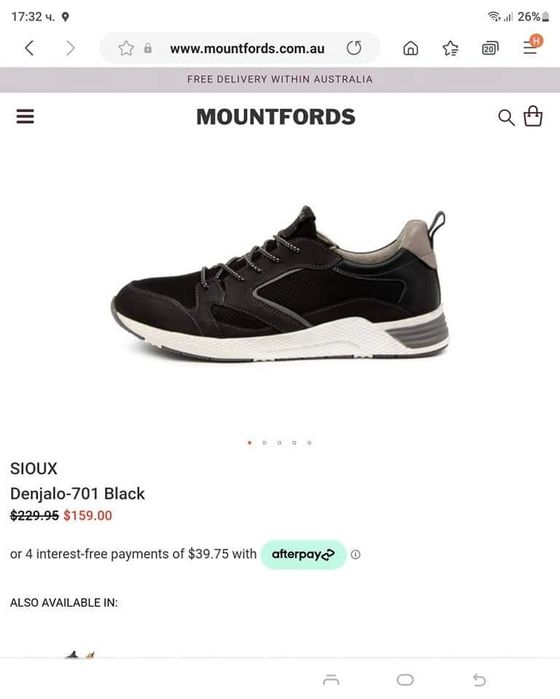Open the browser tabs counter

click(490, 48)
